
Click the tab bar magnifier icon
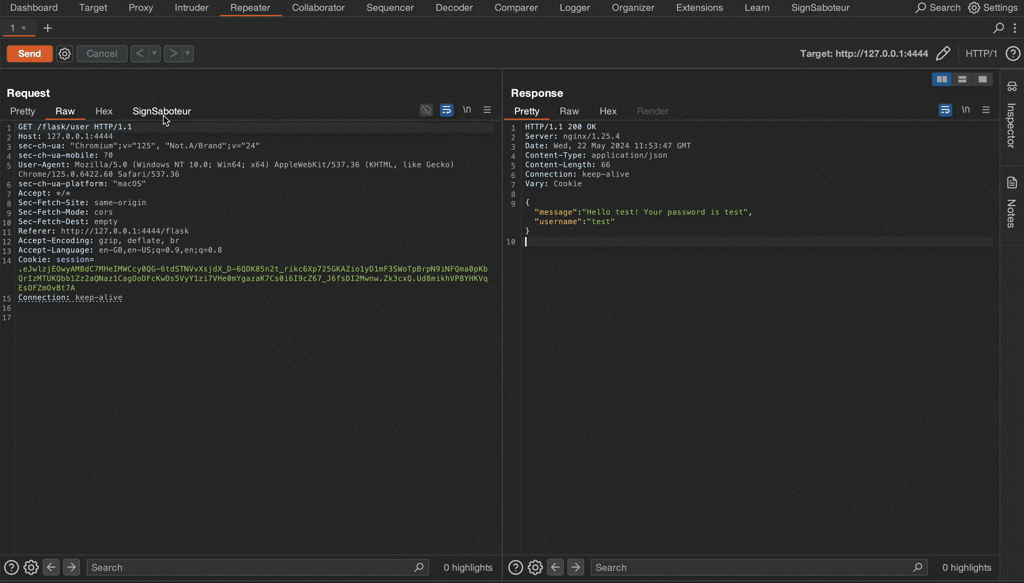(x=999, y=28)
